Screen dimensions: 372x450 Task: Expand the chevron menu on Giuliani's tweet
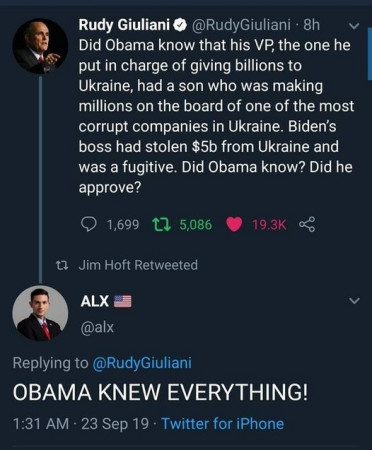(x=354, y=26)
